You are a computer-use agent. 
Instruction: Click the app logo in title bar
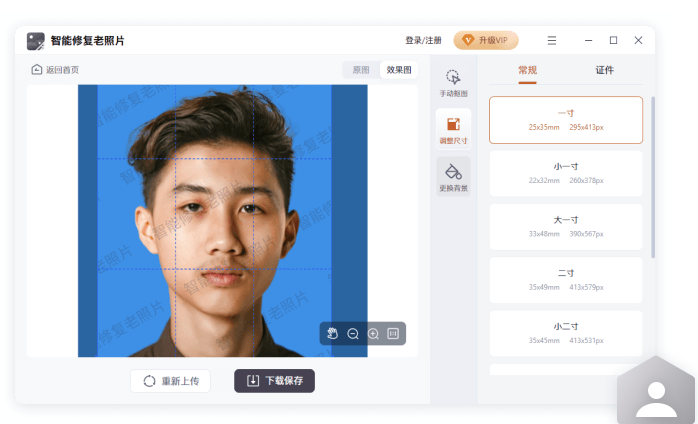pyautogui.click(x=36, y=41)
